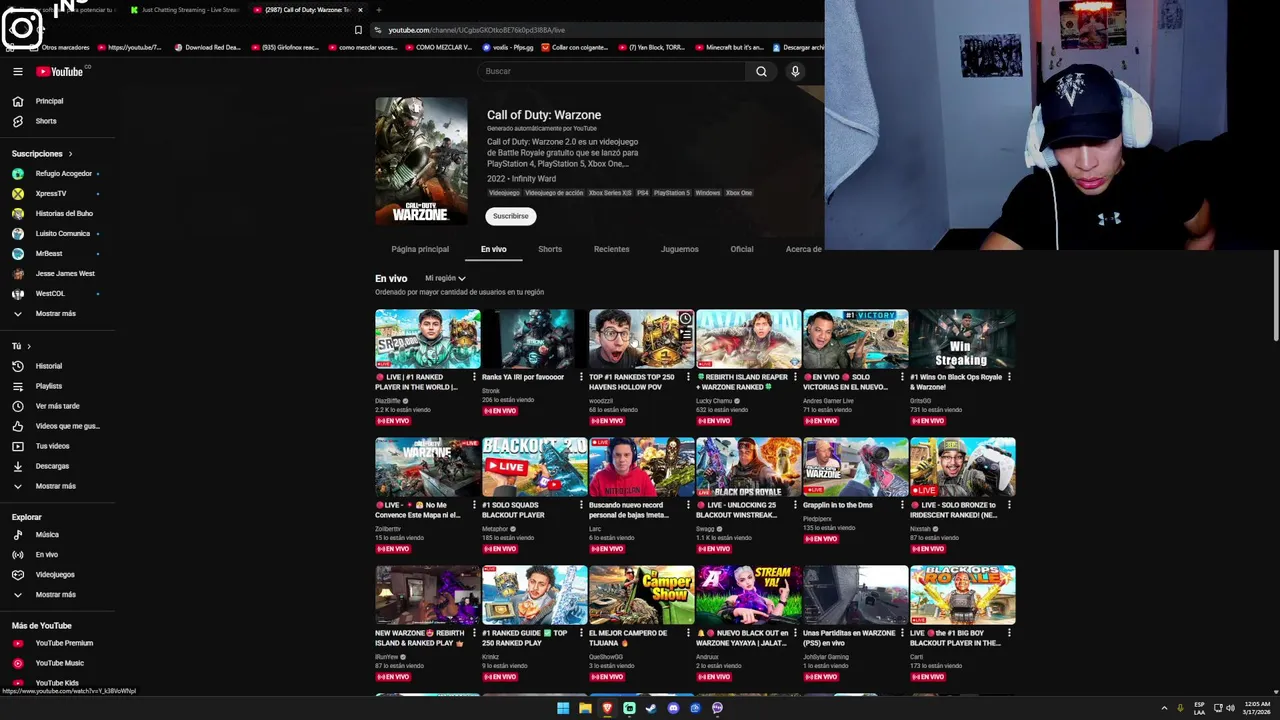Image resolution: width=1280 pixels, height=720 pixels.
Task: Expand the Suscripciones section heading
Action: coord(42,153)
